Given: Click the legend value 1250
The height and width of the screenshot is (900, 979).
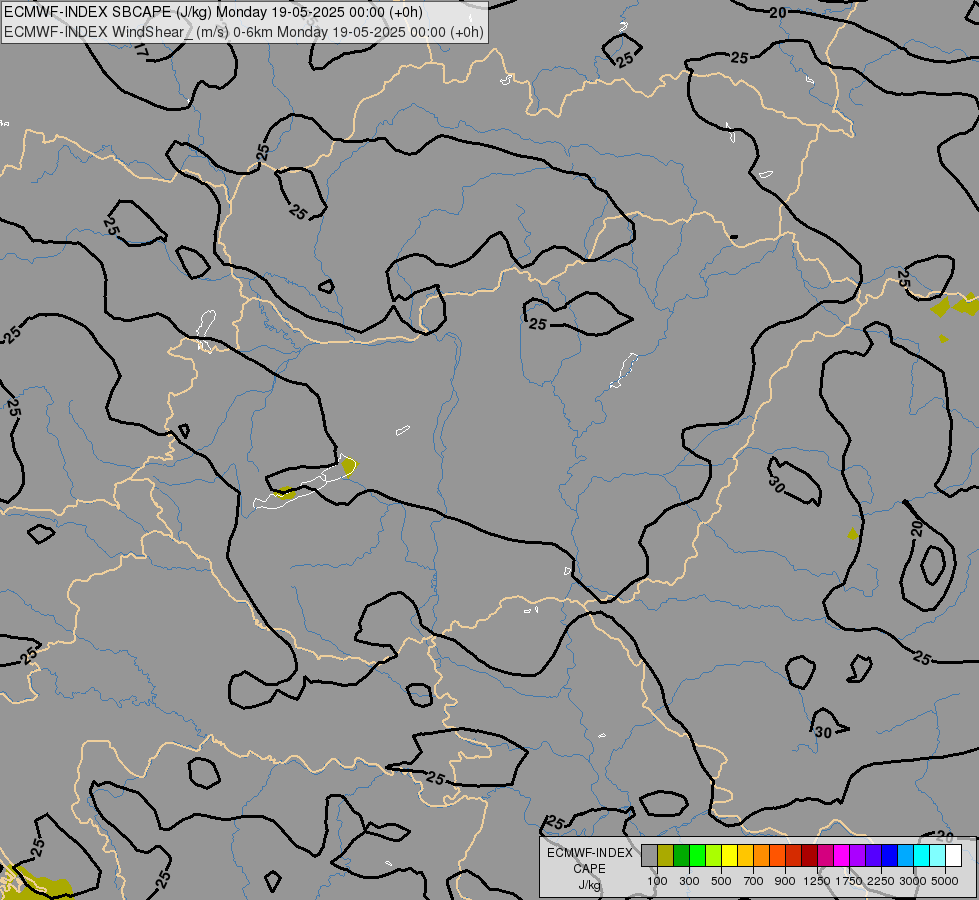Looking at the screenshot, I should click(x=817, y=881).
